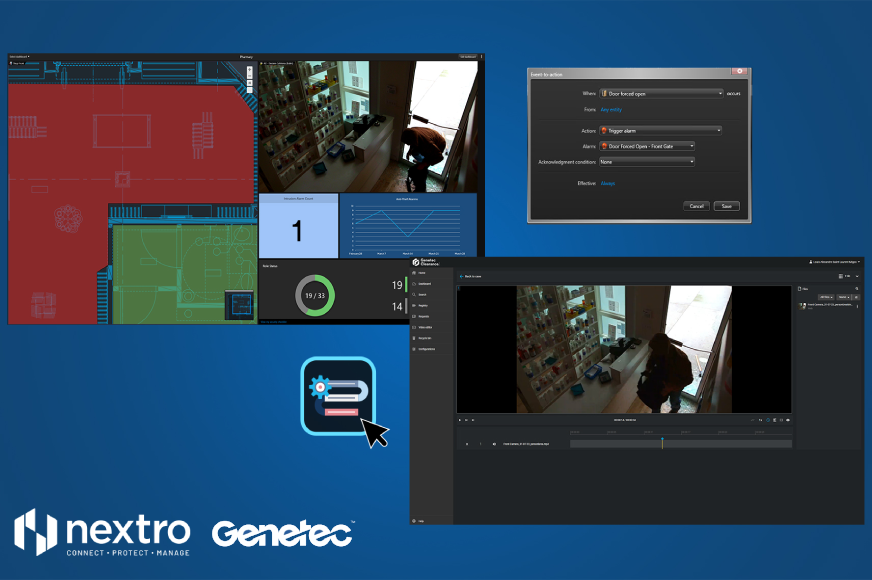Click the blue playhead marker on the video timeline
Viewport: 872px width, 580px height.
click(663, 439)
